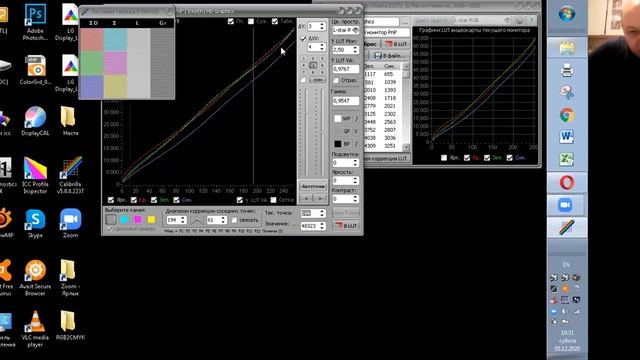Open ICC Profile Inspector desktop icon

click(x=35, y=175)
